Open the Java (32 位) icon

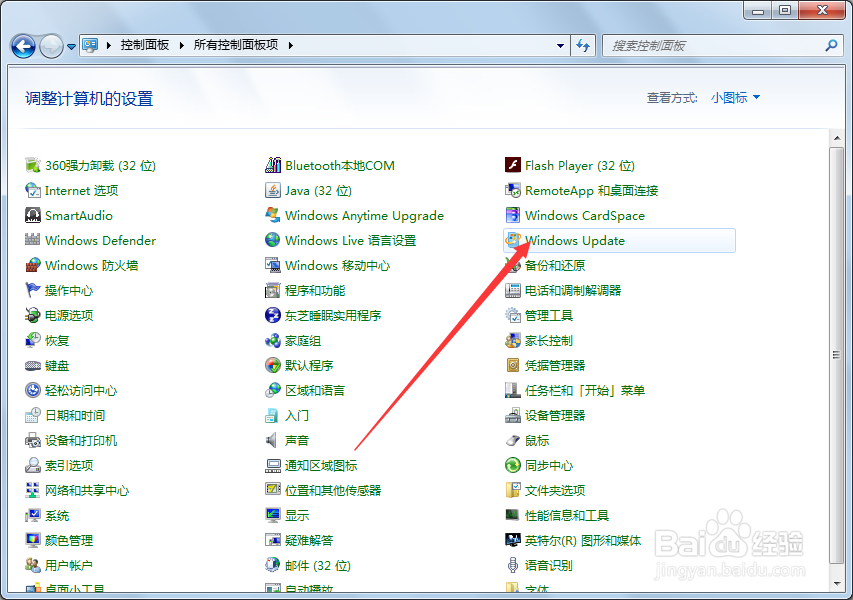(x=273, y=190)
